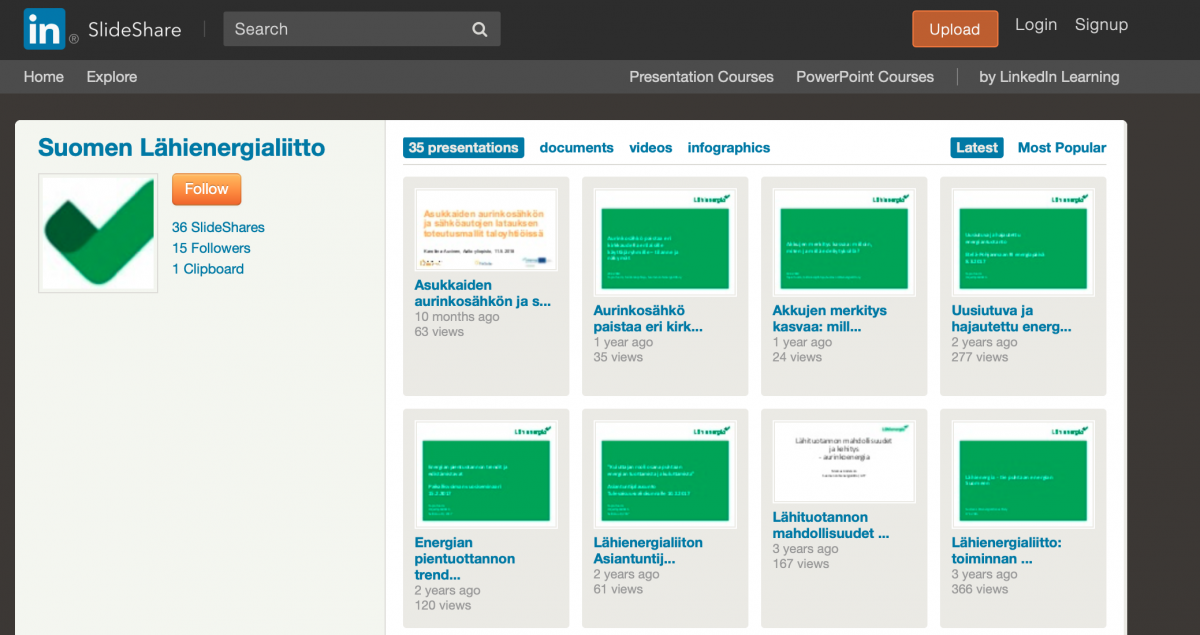Open the Home menu item
Image resolution: width=1200 pixels, height=635 pixels.
click(x=43, y=77)
